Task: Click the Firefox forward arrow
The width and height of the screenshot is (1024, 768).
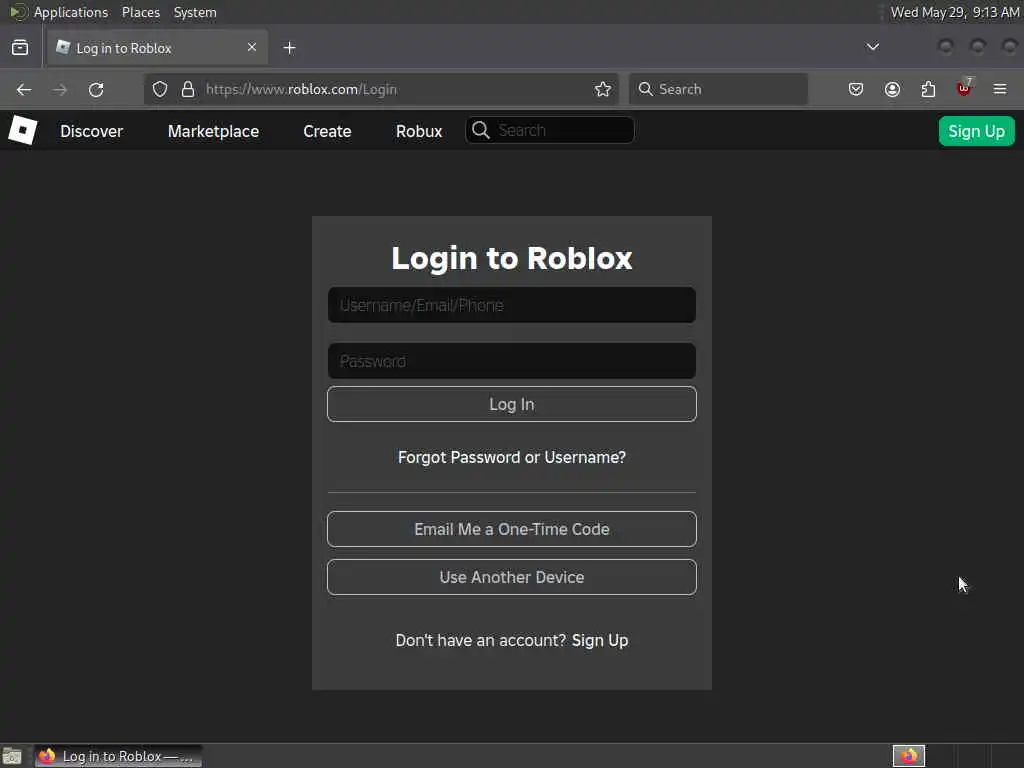Action: 60,89
